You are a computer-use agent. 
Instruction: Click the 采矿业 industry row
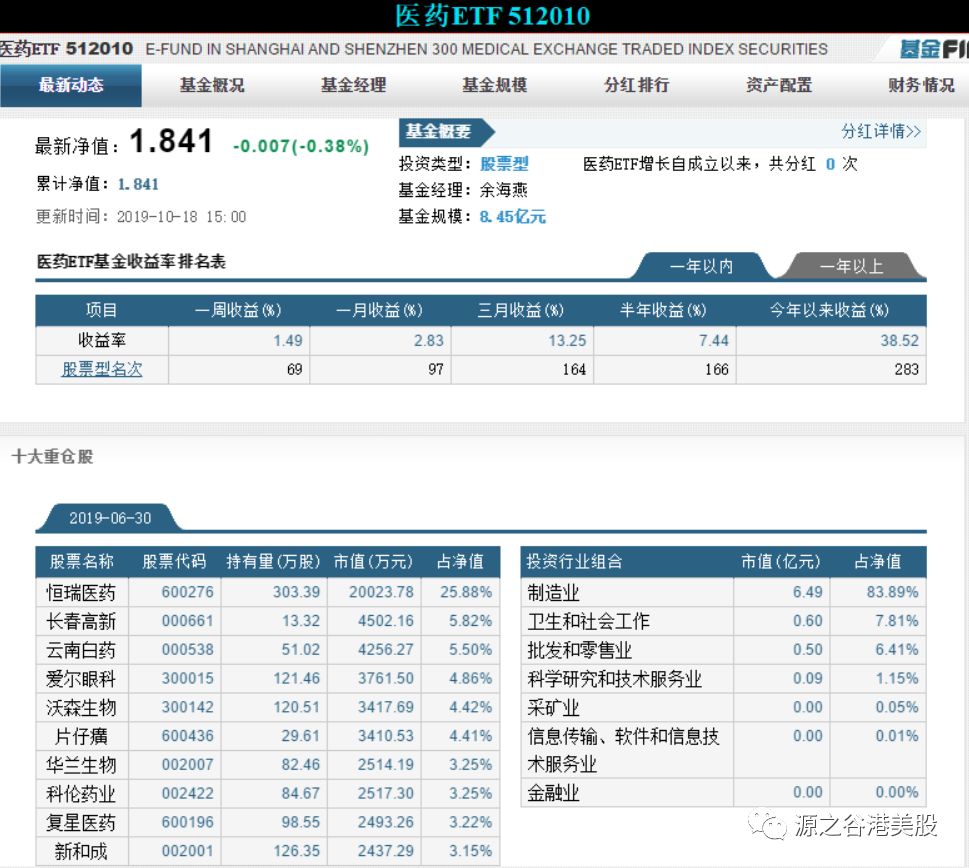tap(724, 707)
